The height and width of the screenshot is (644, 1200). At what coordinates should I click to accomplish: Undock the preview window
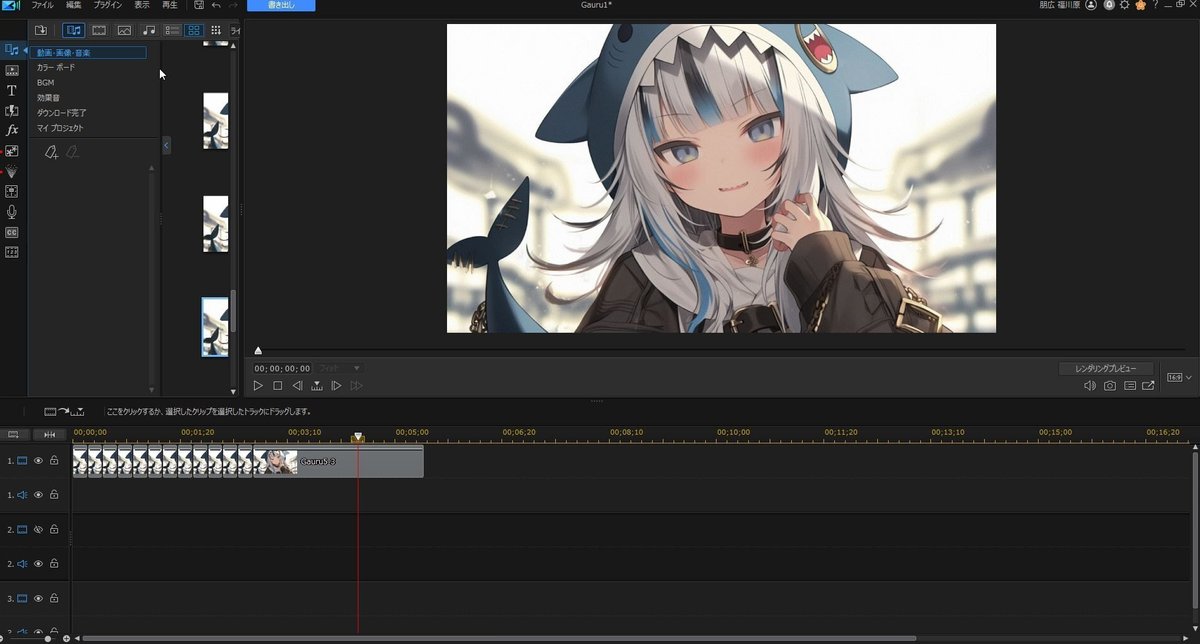(x=1148, y=385)
